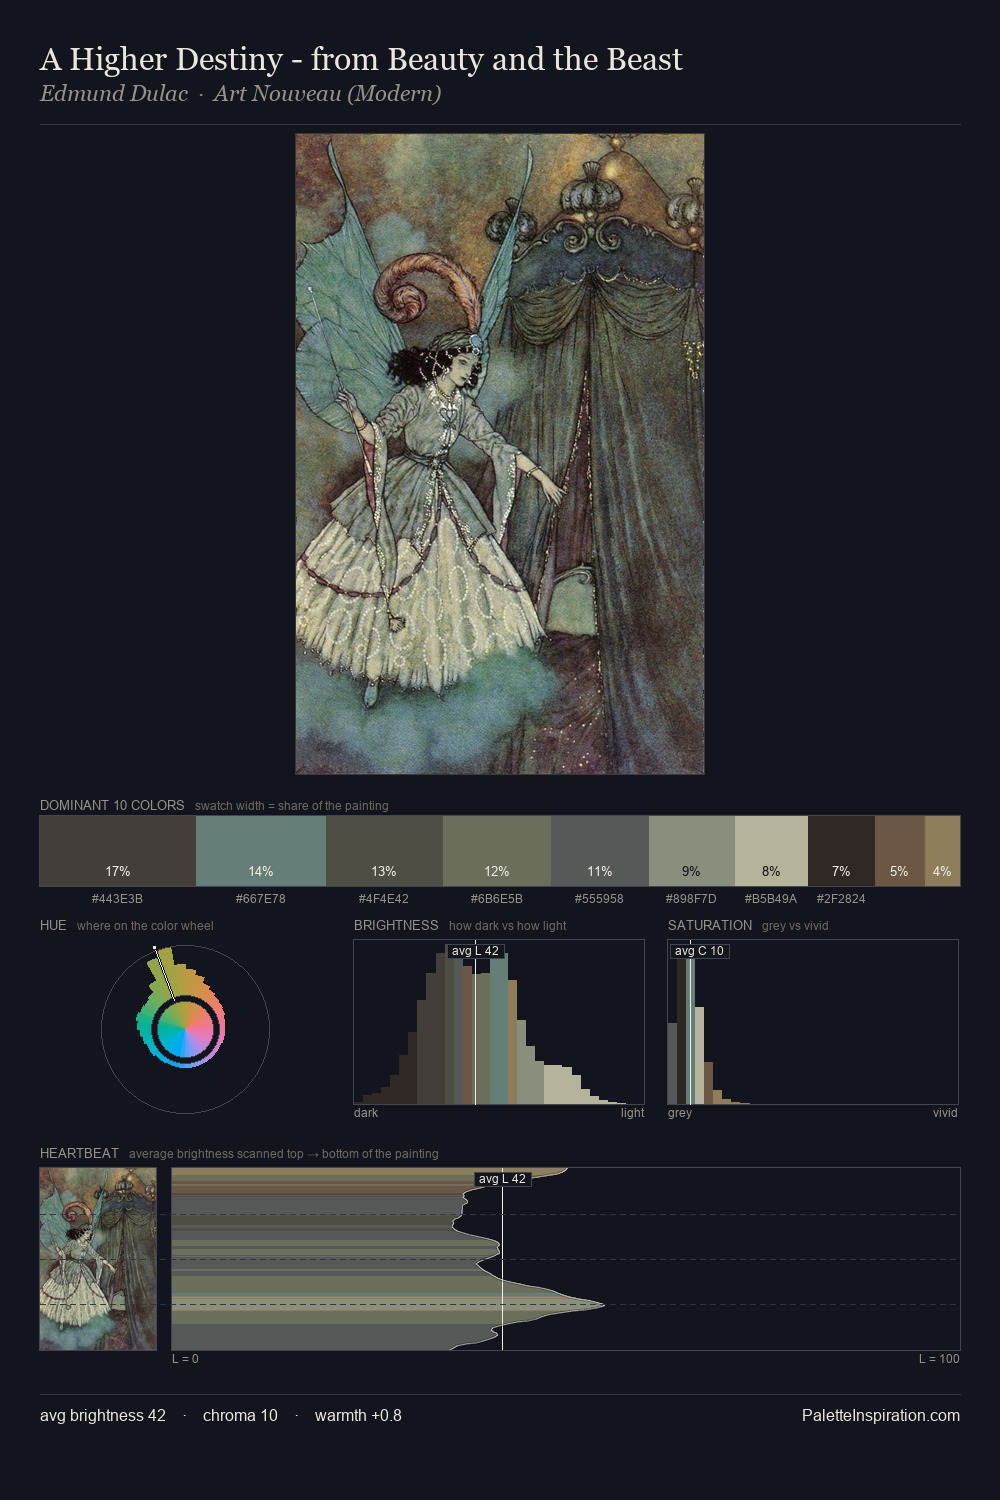The height and width of the screenshot is (1500, 1000).
Task: Click the 'vivid' axis label
Action: tap(945, 1113)
